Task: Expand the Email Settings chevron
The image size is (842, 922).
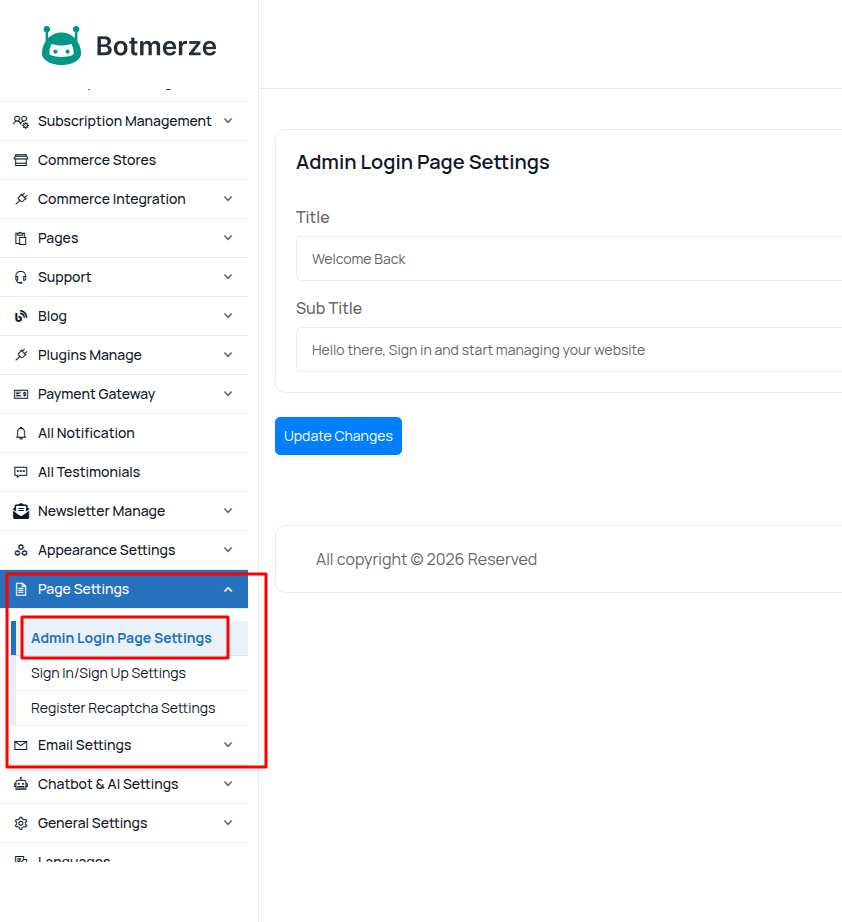Action: 228,745
